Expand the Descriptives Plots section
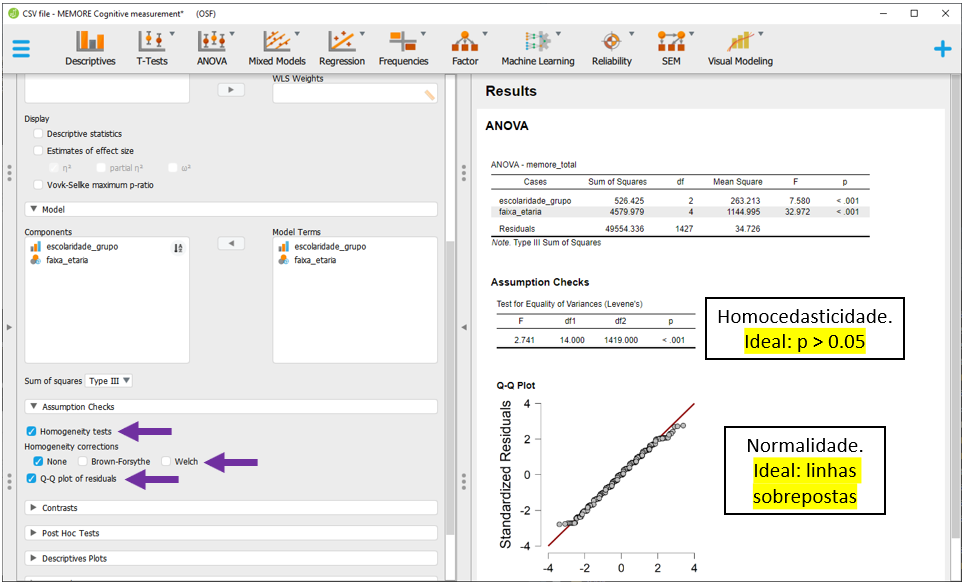Viewport: 965px width, 585px height. (231, 559)
